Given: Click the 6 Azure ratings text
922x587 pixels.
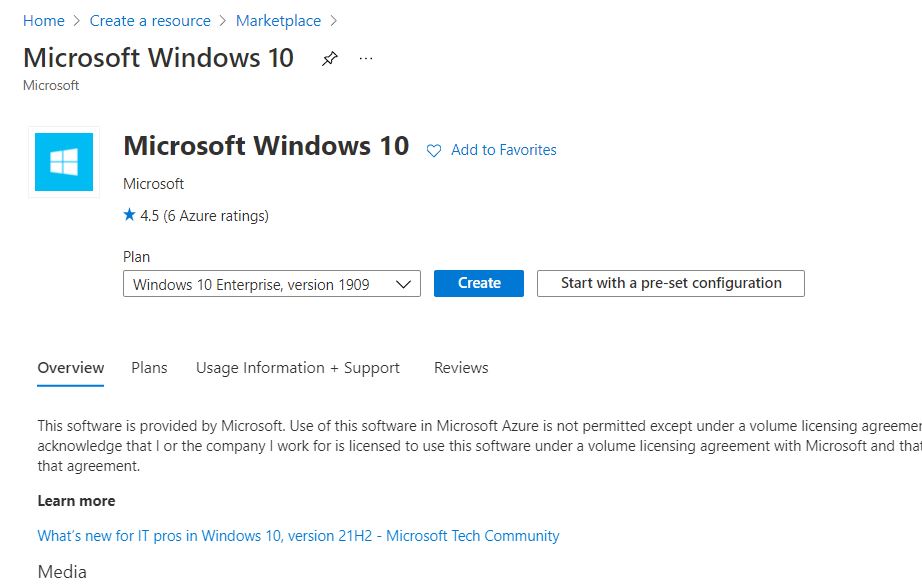Looking at the screenshot, I should click(216, 215).
